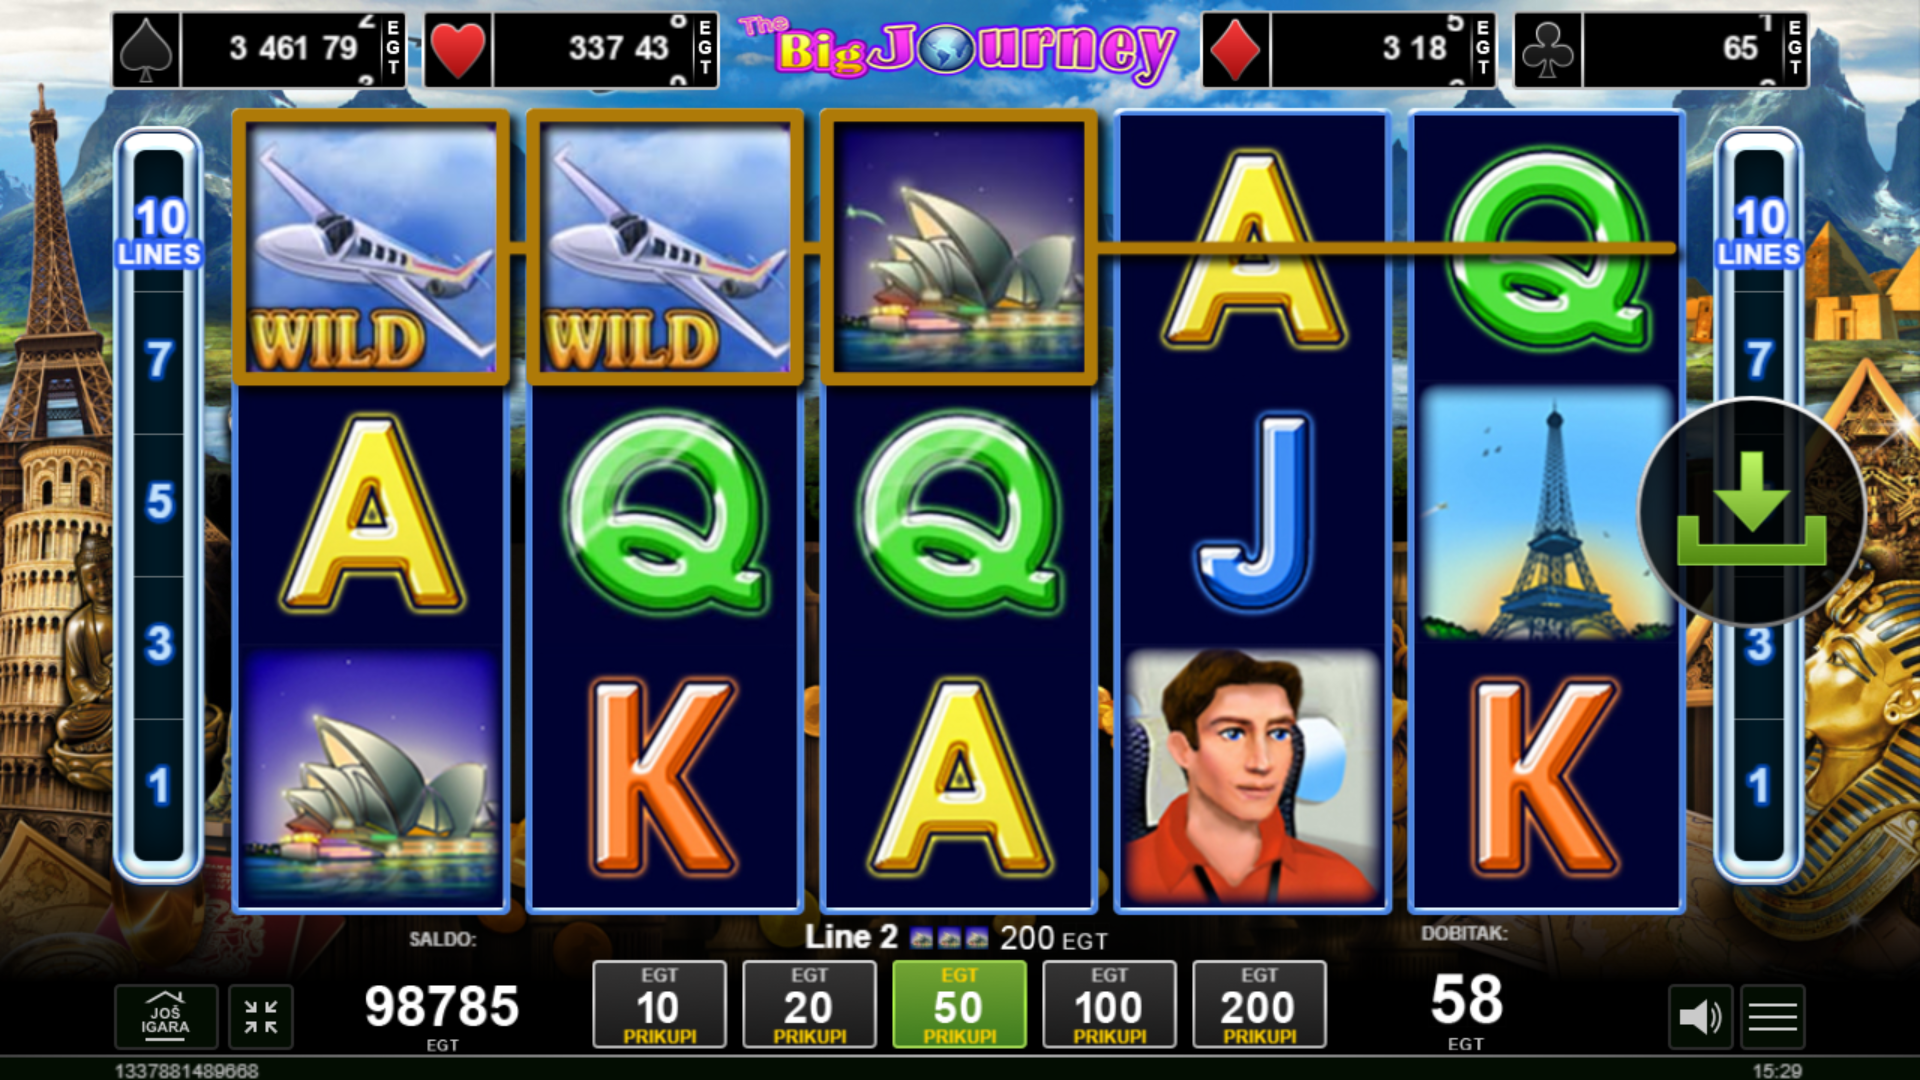Viewport: 1920px width, 1080px height.
Task: Click the green collect download arrow button
Action: 1751,511
